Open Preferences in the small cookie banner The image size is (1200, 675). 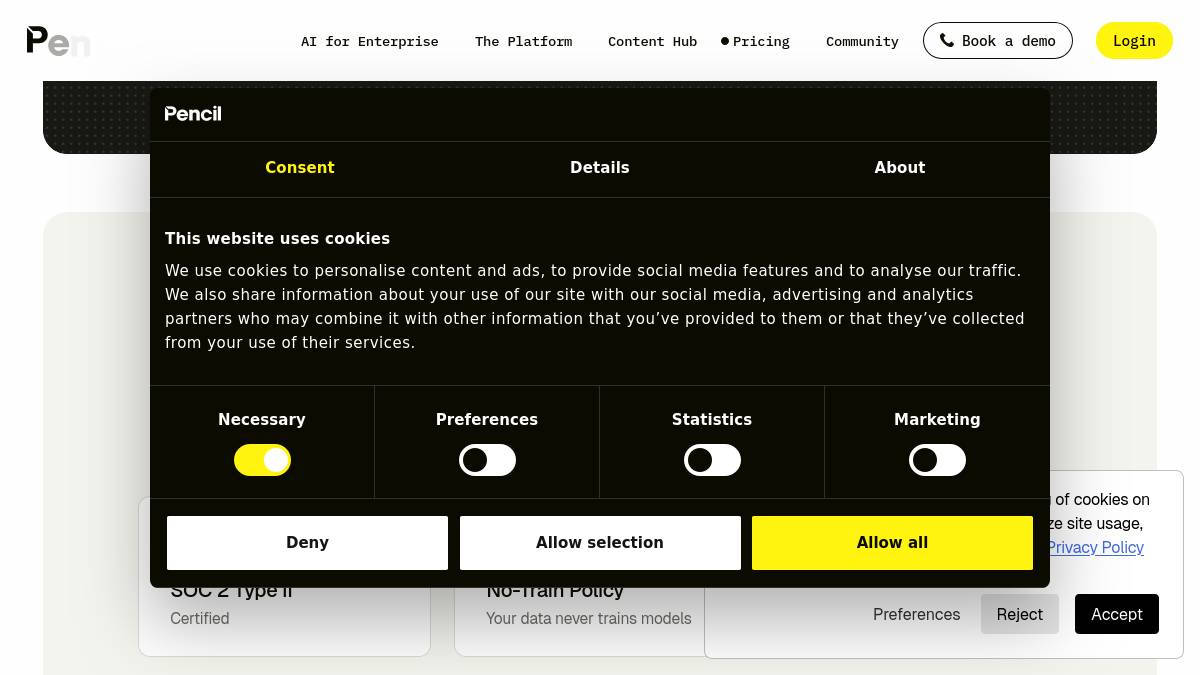coord(916,614)
